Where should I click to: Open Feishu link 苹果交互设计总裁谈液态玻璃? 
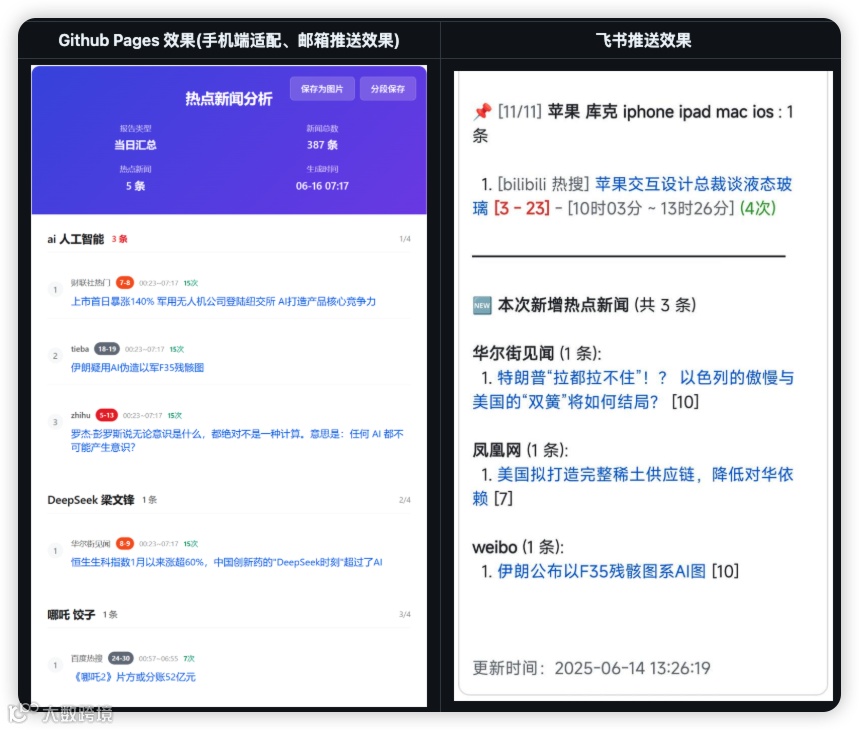pyautogui.click(x=632, y=196)
